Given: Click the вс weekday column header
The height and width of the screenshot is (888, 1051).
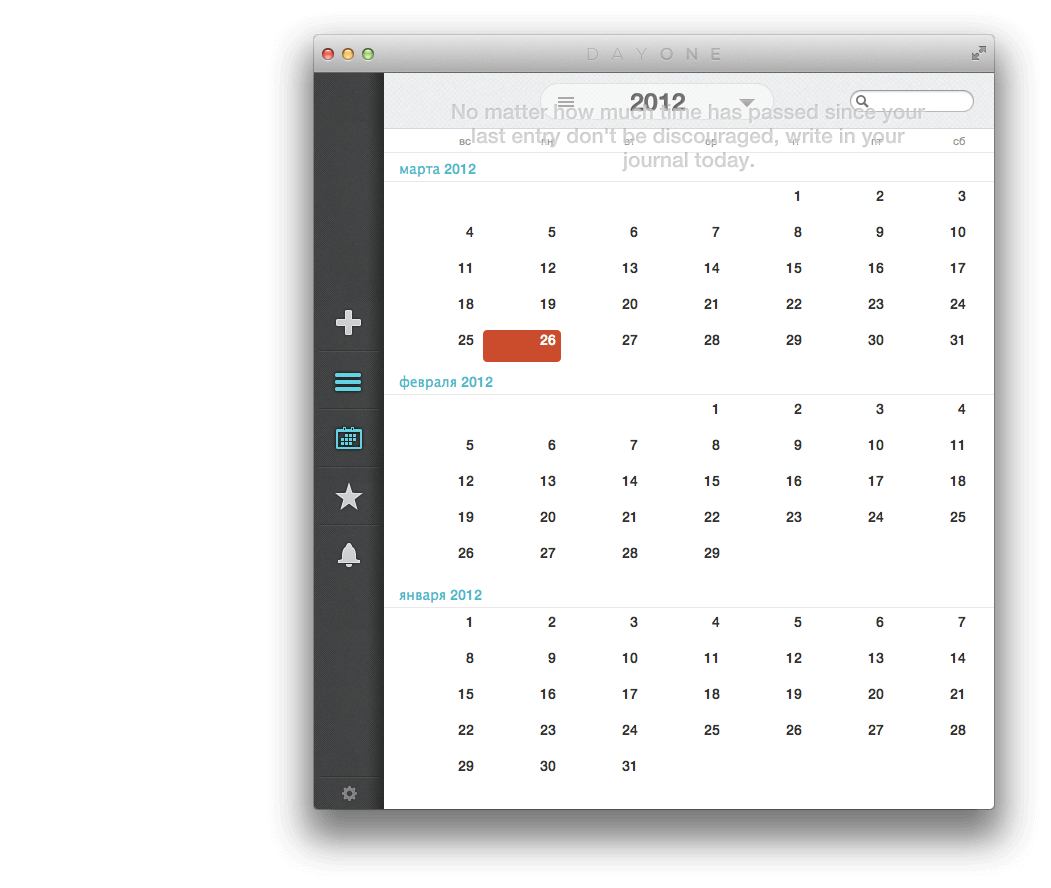Looking at the screenshot, I should coord(465,141).
